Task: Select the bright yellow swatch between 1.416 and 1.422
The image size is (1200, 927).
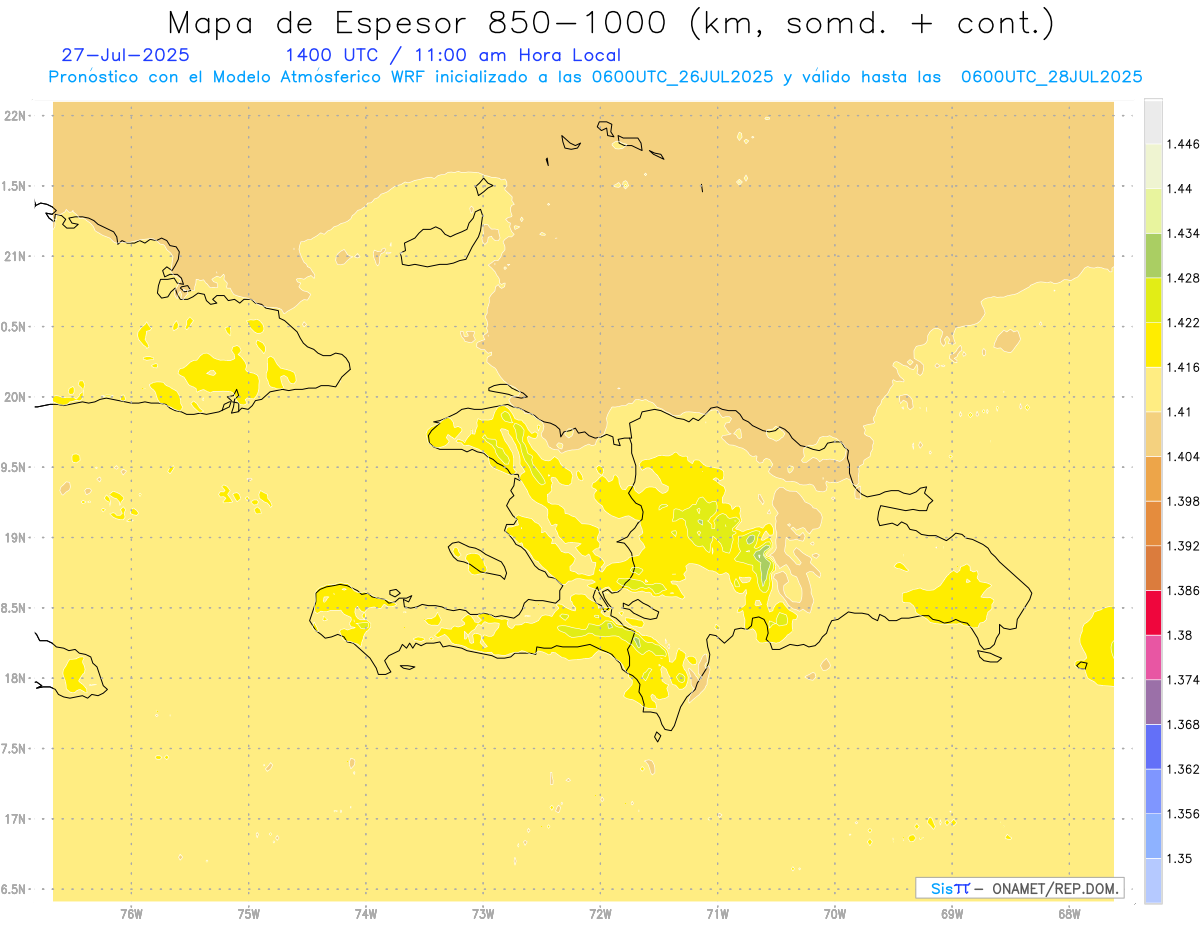Action: 1153,345
